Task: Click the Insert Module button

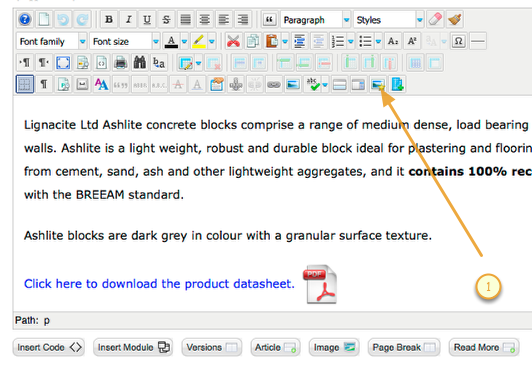Action: tap(133, 347)
